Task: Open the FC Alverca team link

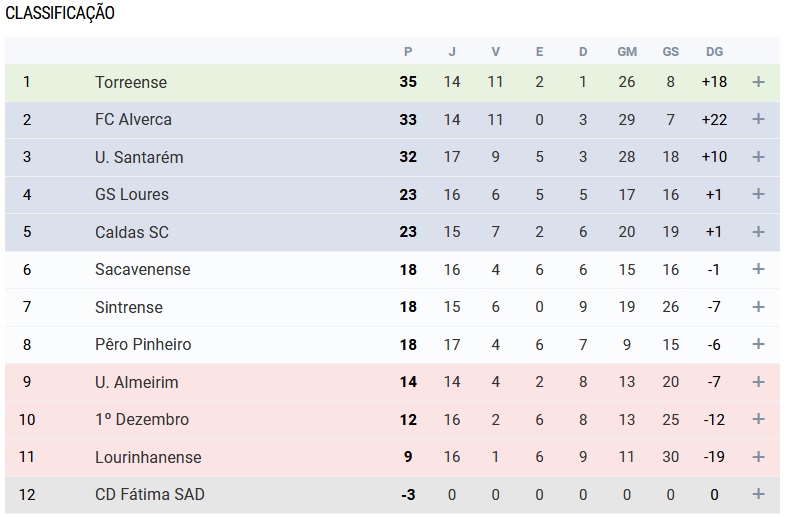Action: click(133, 119)
